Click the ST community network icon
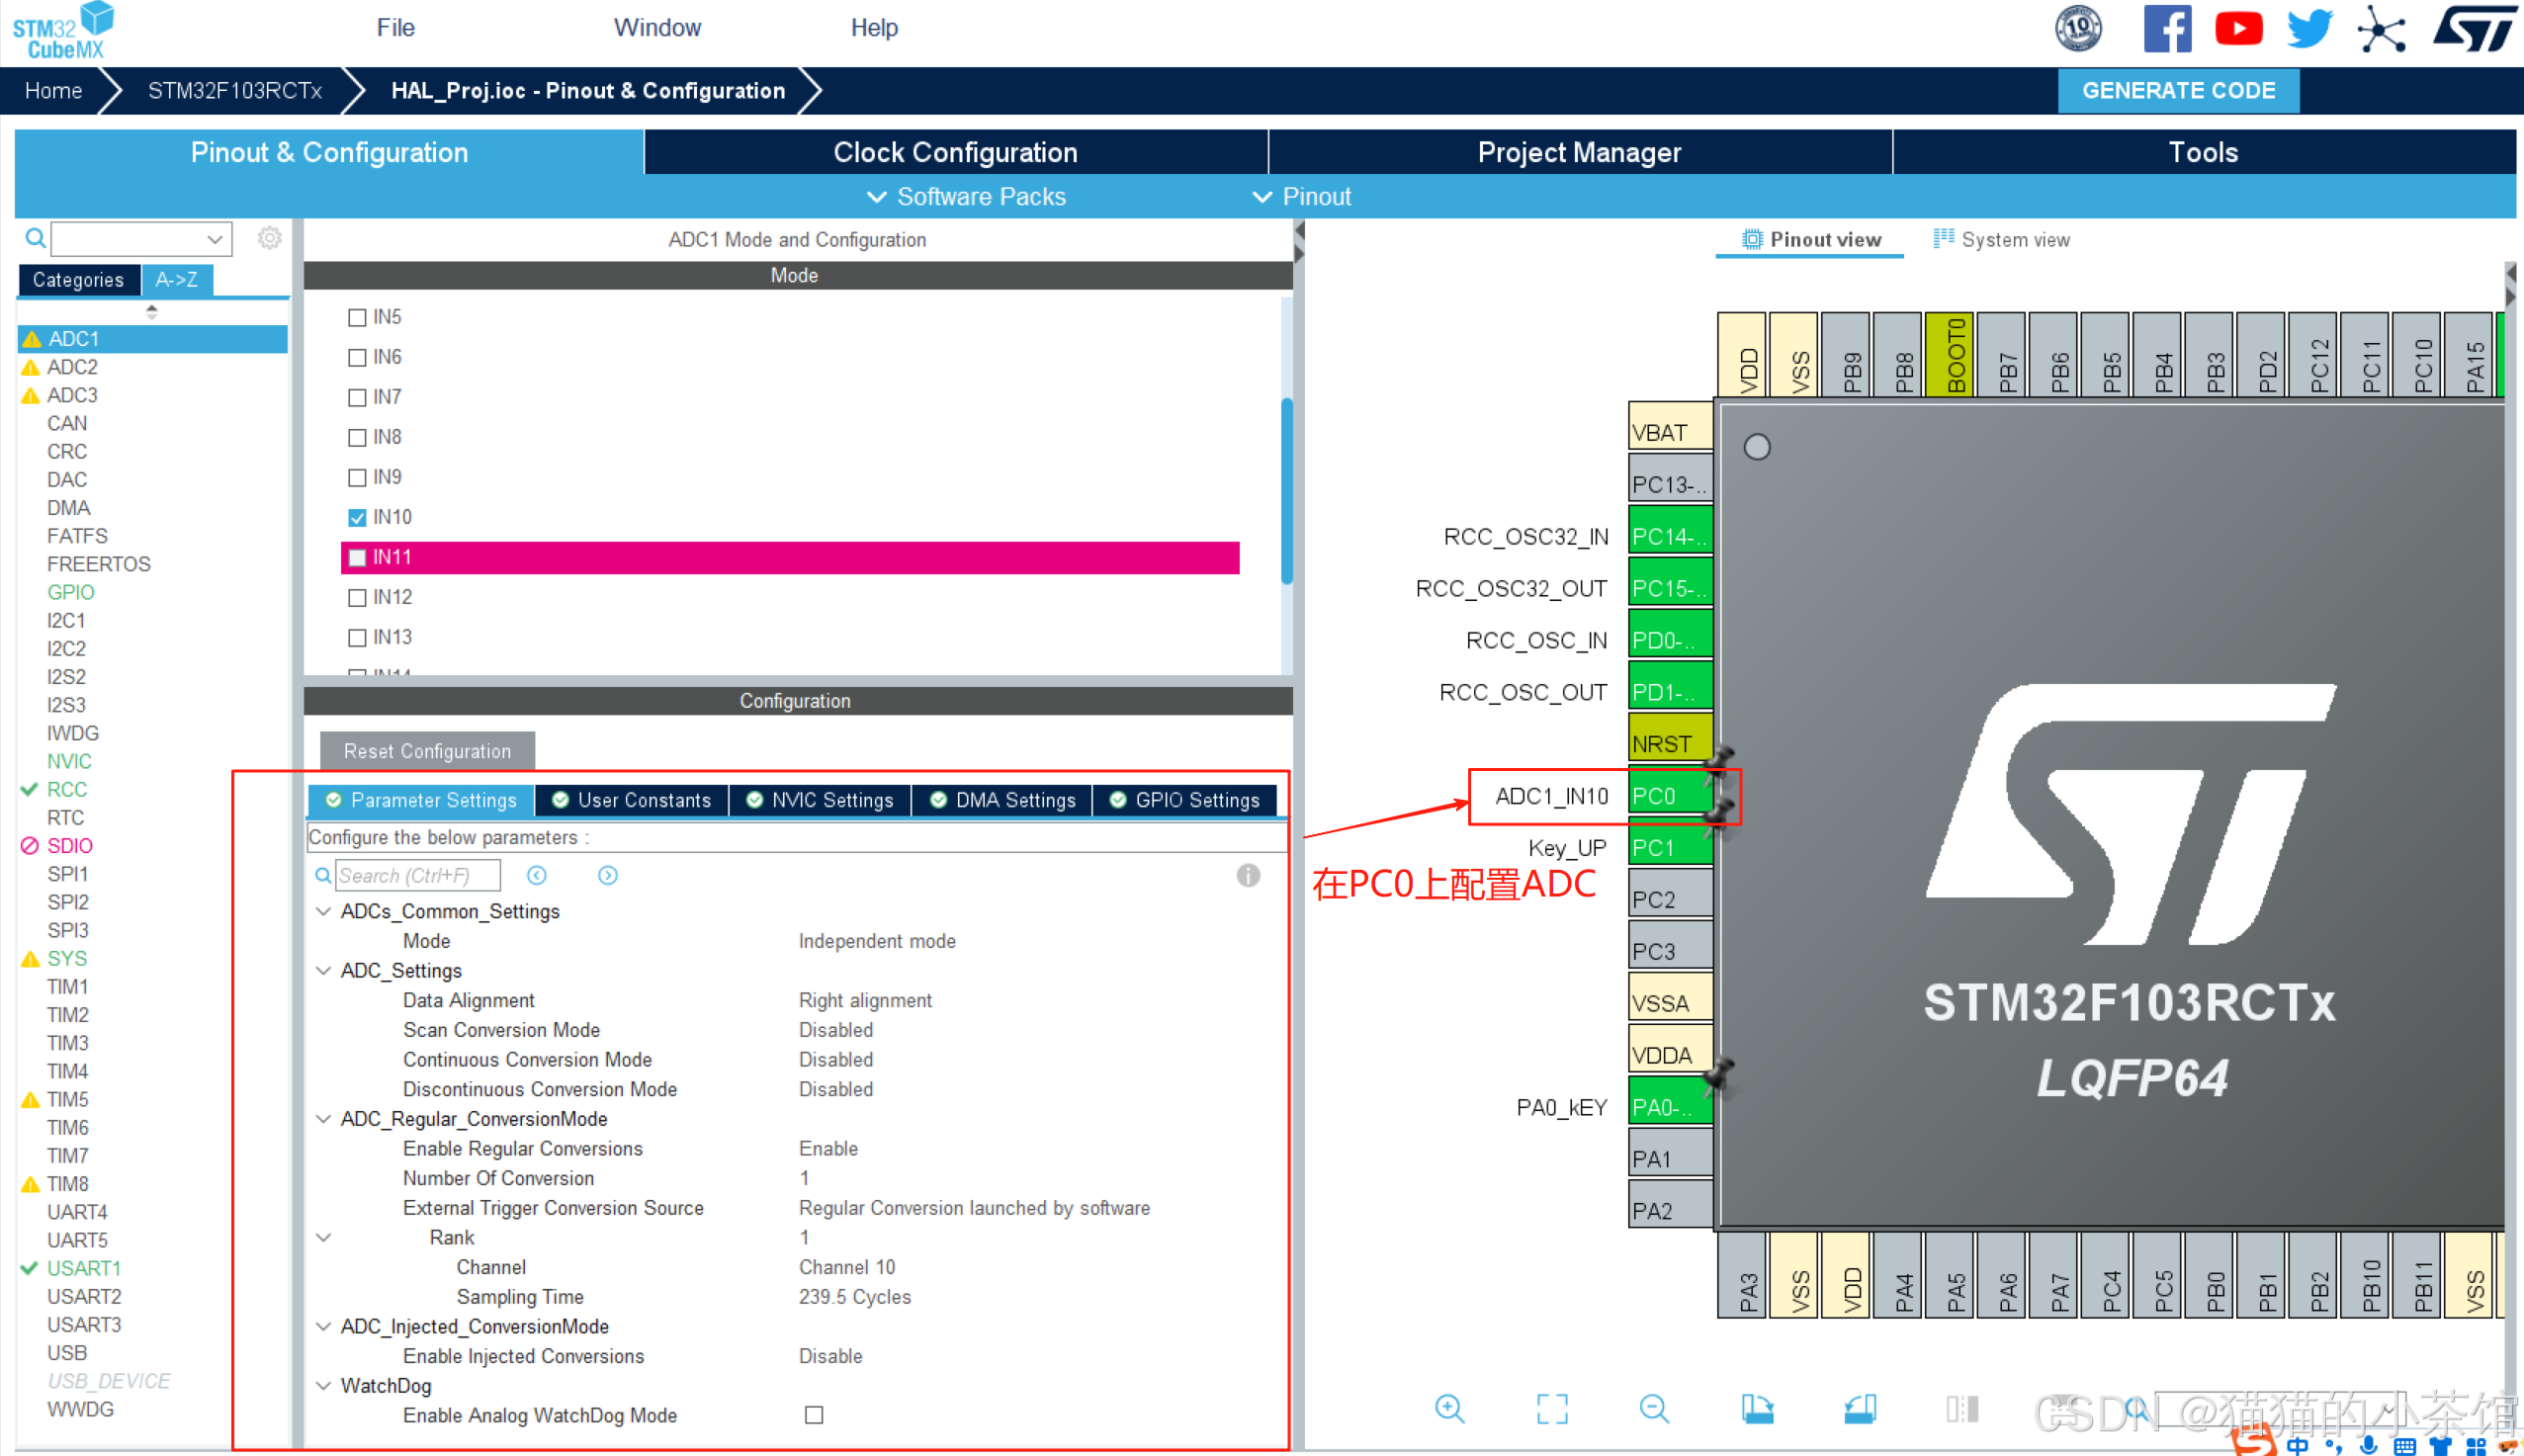 (x=2382, y=28)
